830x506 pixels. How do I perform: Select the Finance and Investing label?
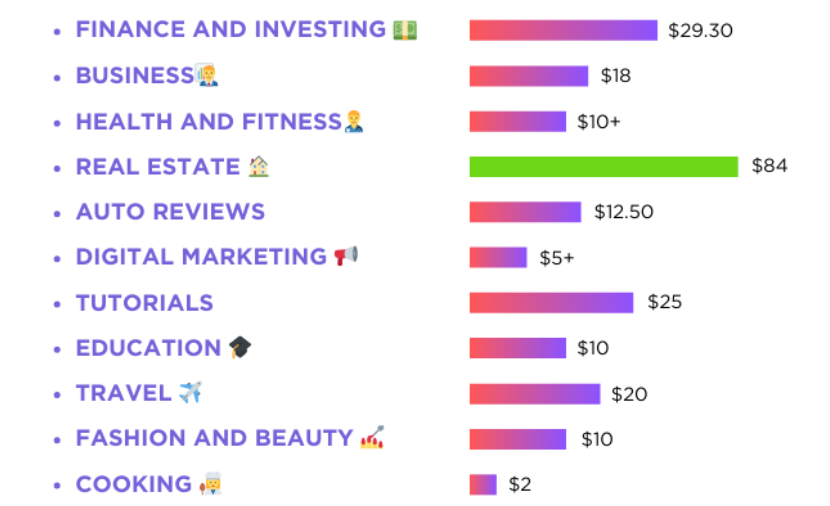230,30
